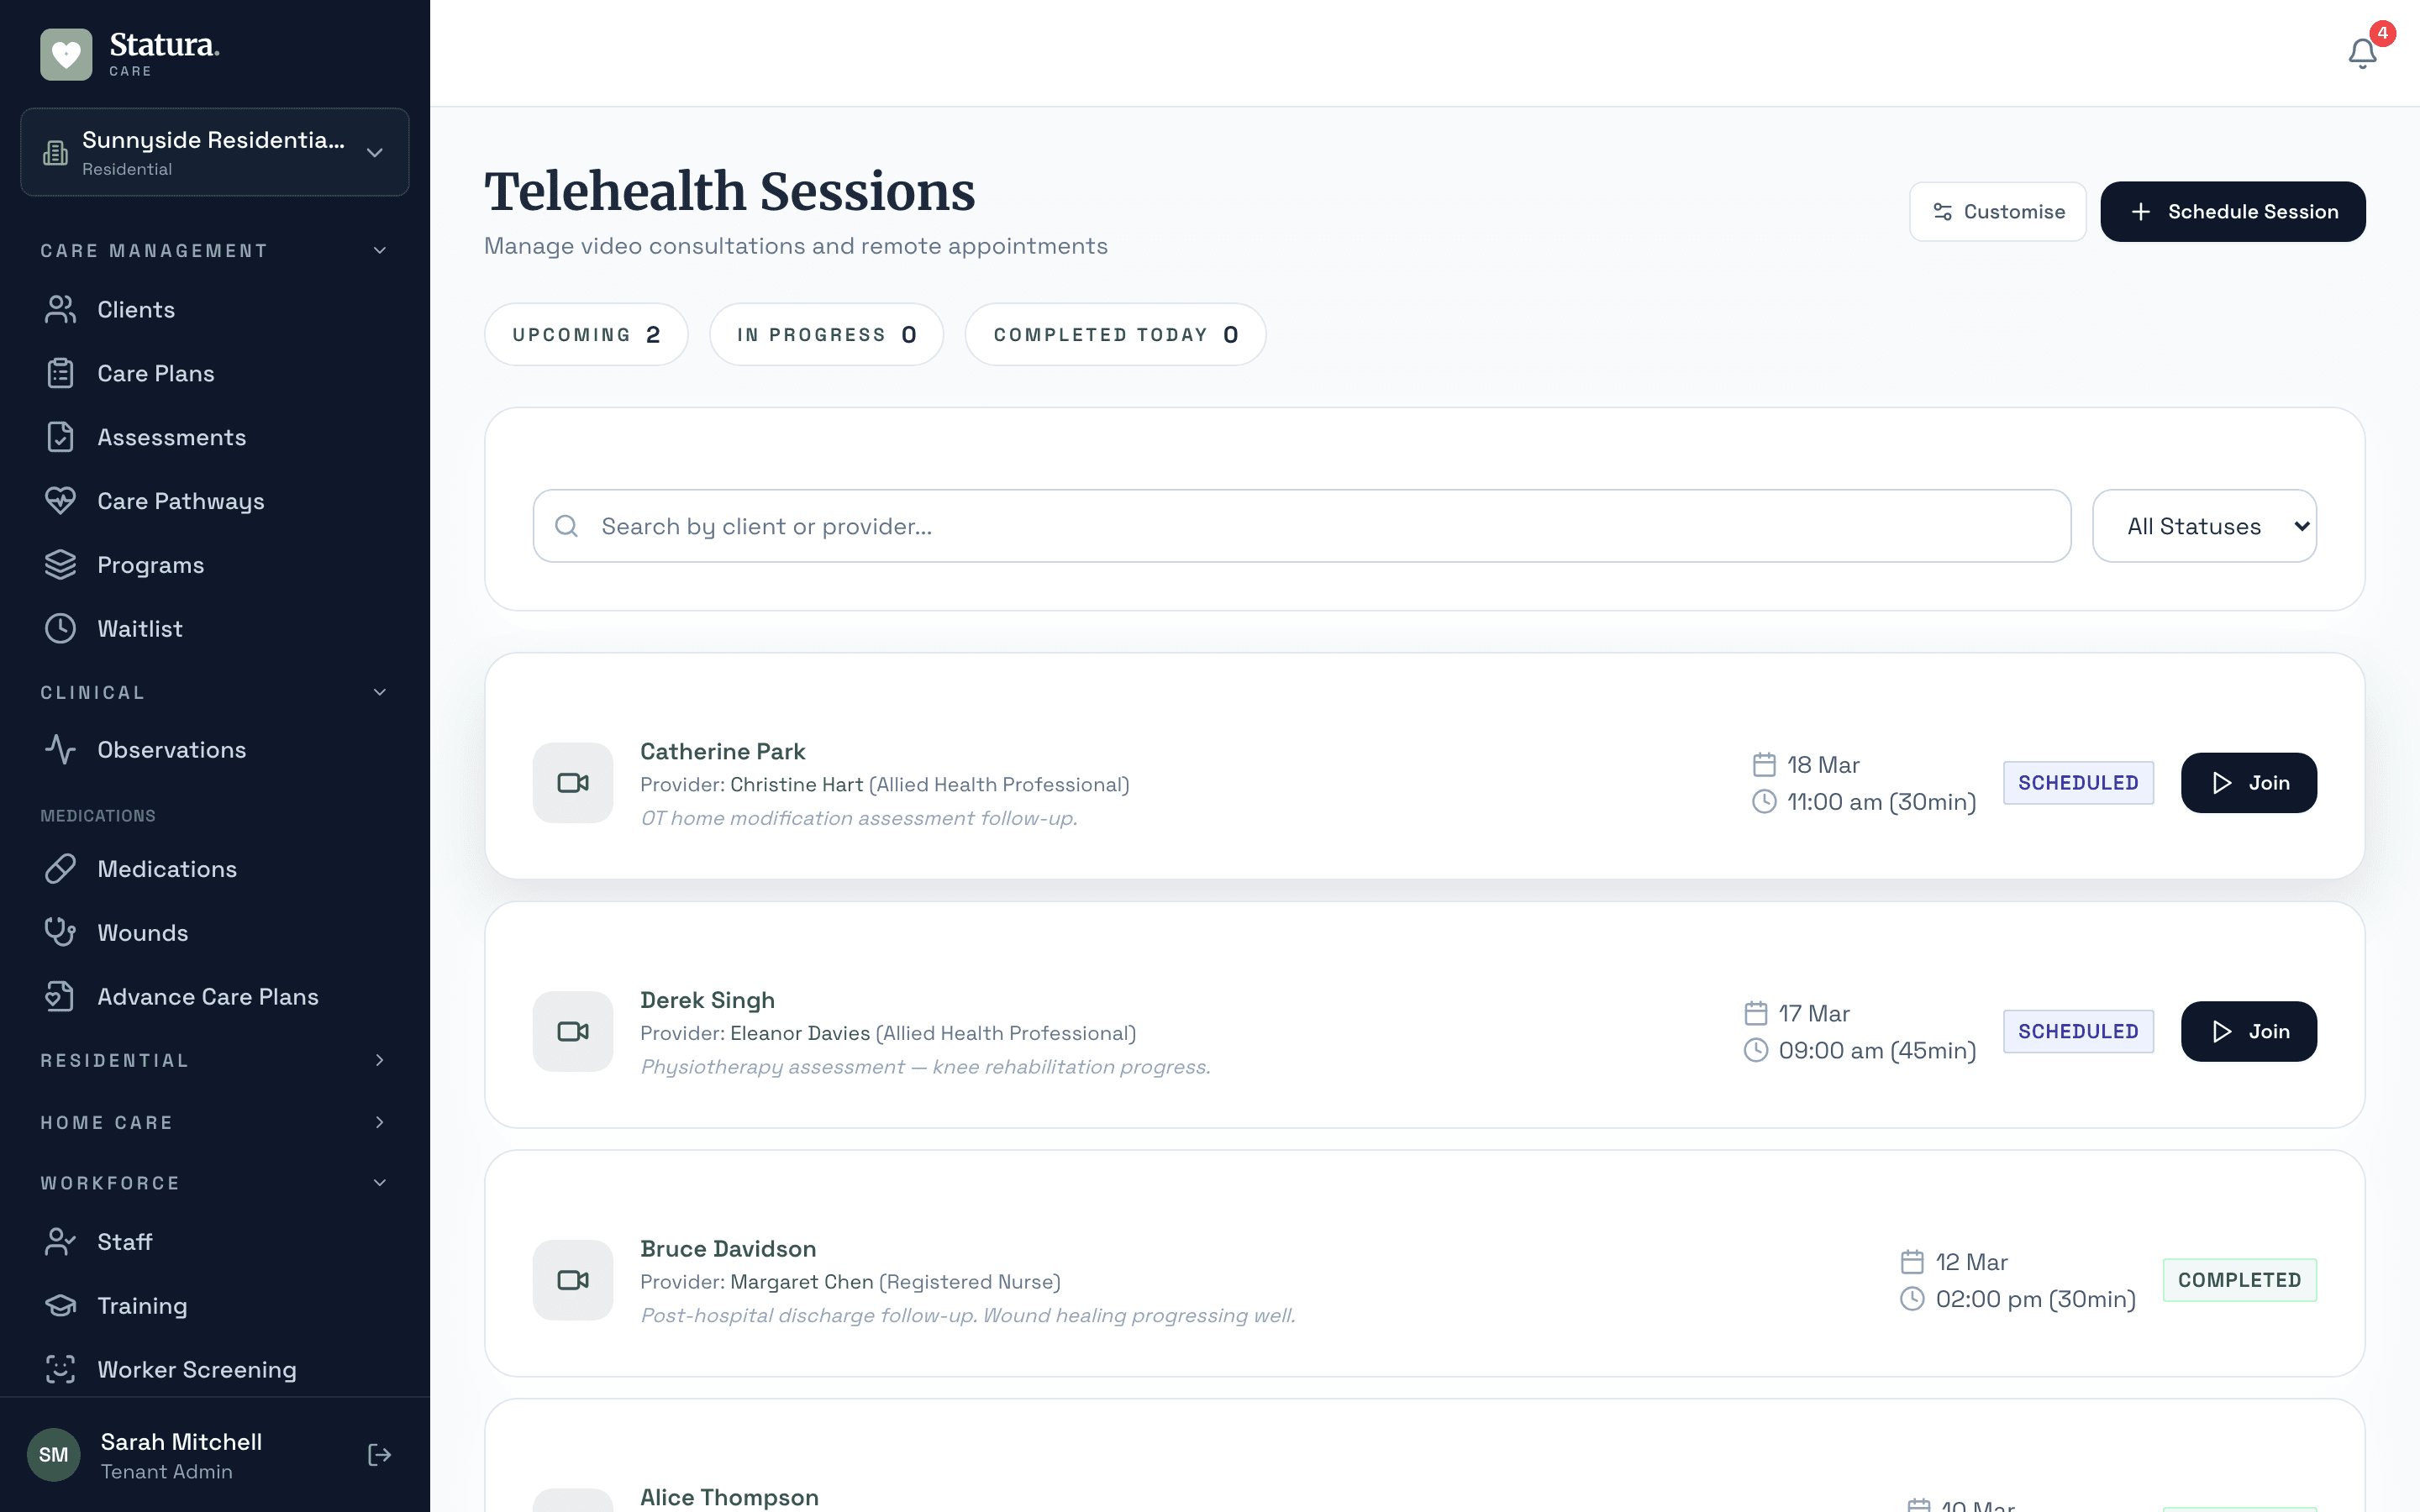Screen dimensions: 2420x1512
Task: Select the Completed Today filter
Action: click(1115, 334)
